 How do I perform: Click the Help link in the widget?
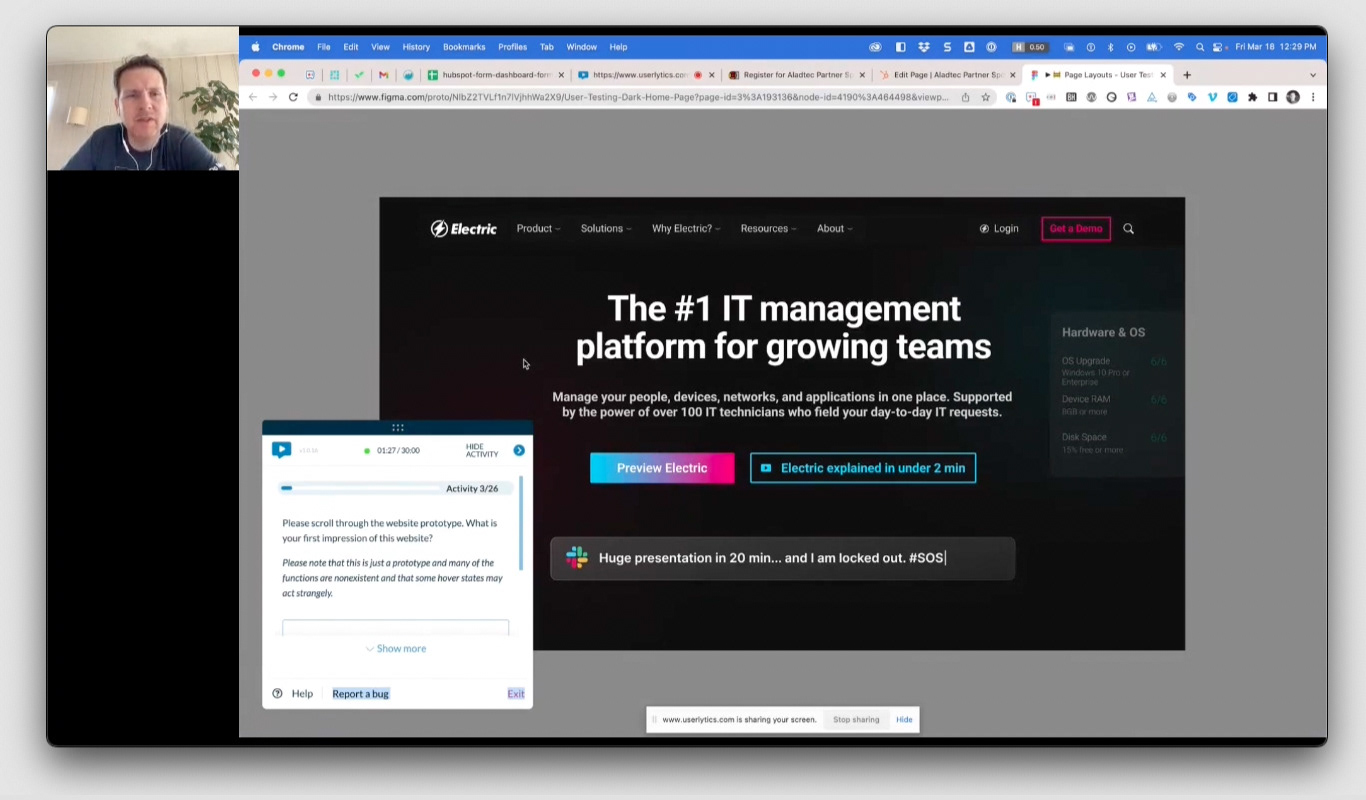point(302,694)
